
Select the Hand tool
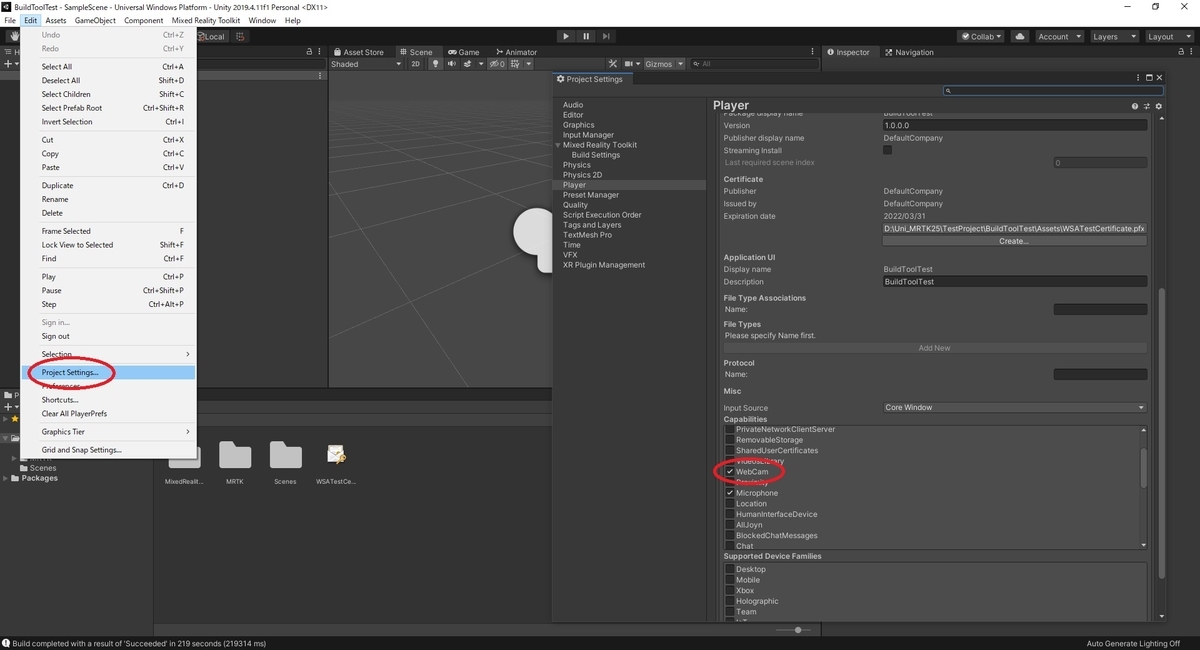(x=14, y=36)
